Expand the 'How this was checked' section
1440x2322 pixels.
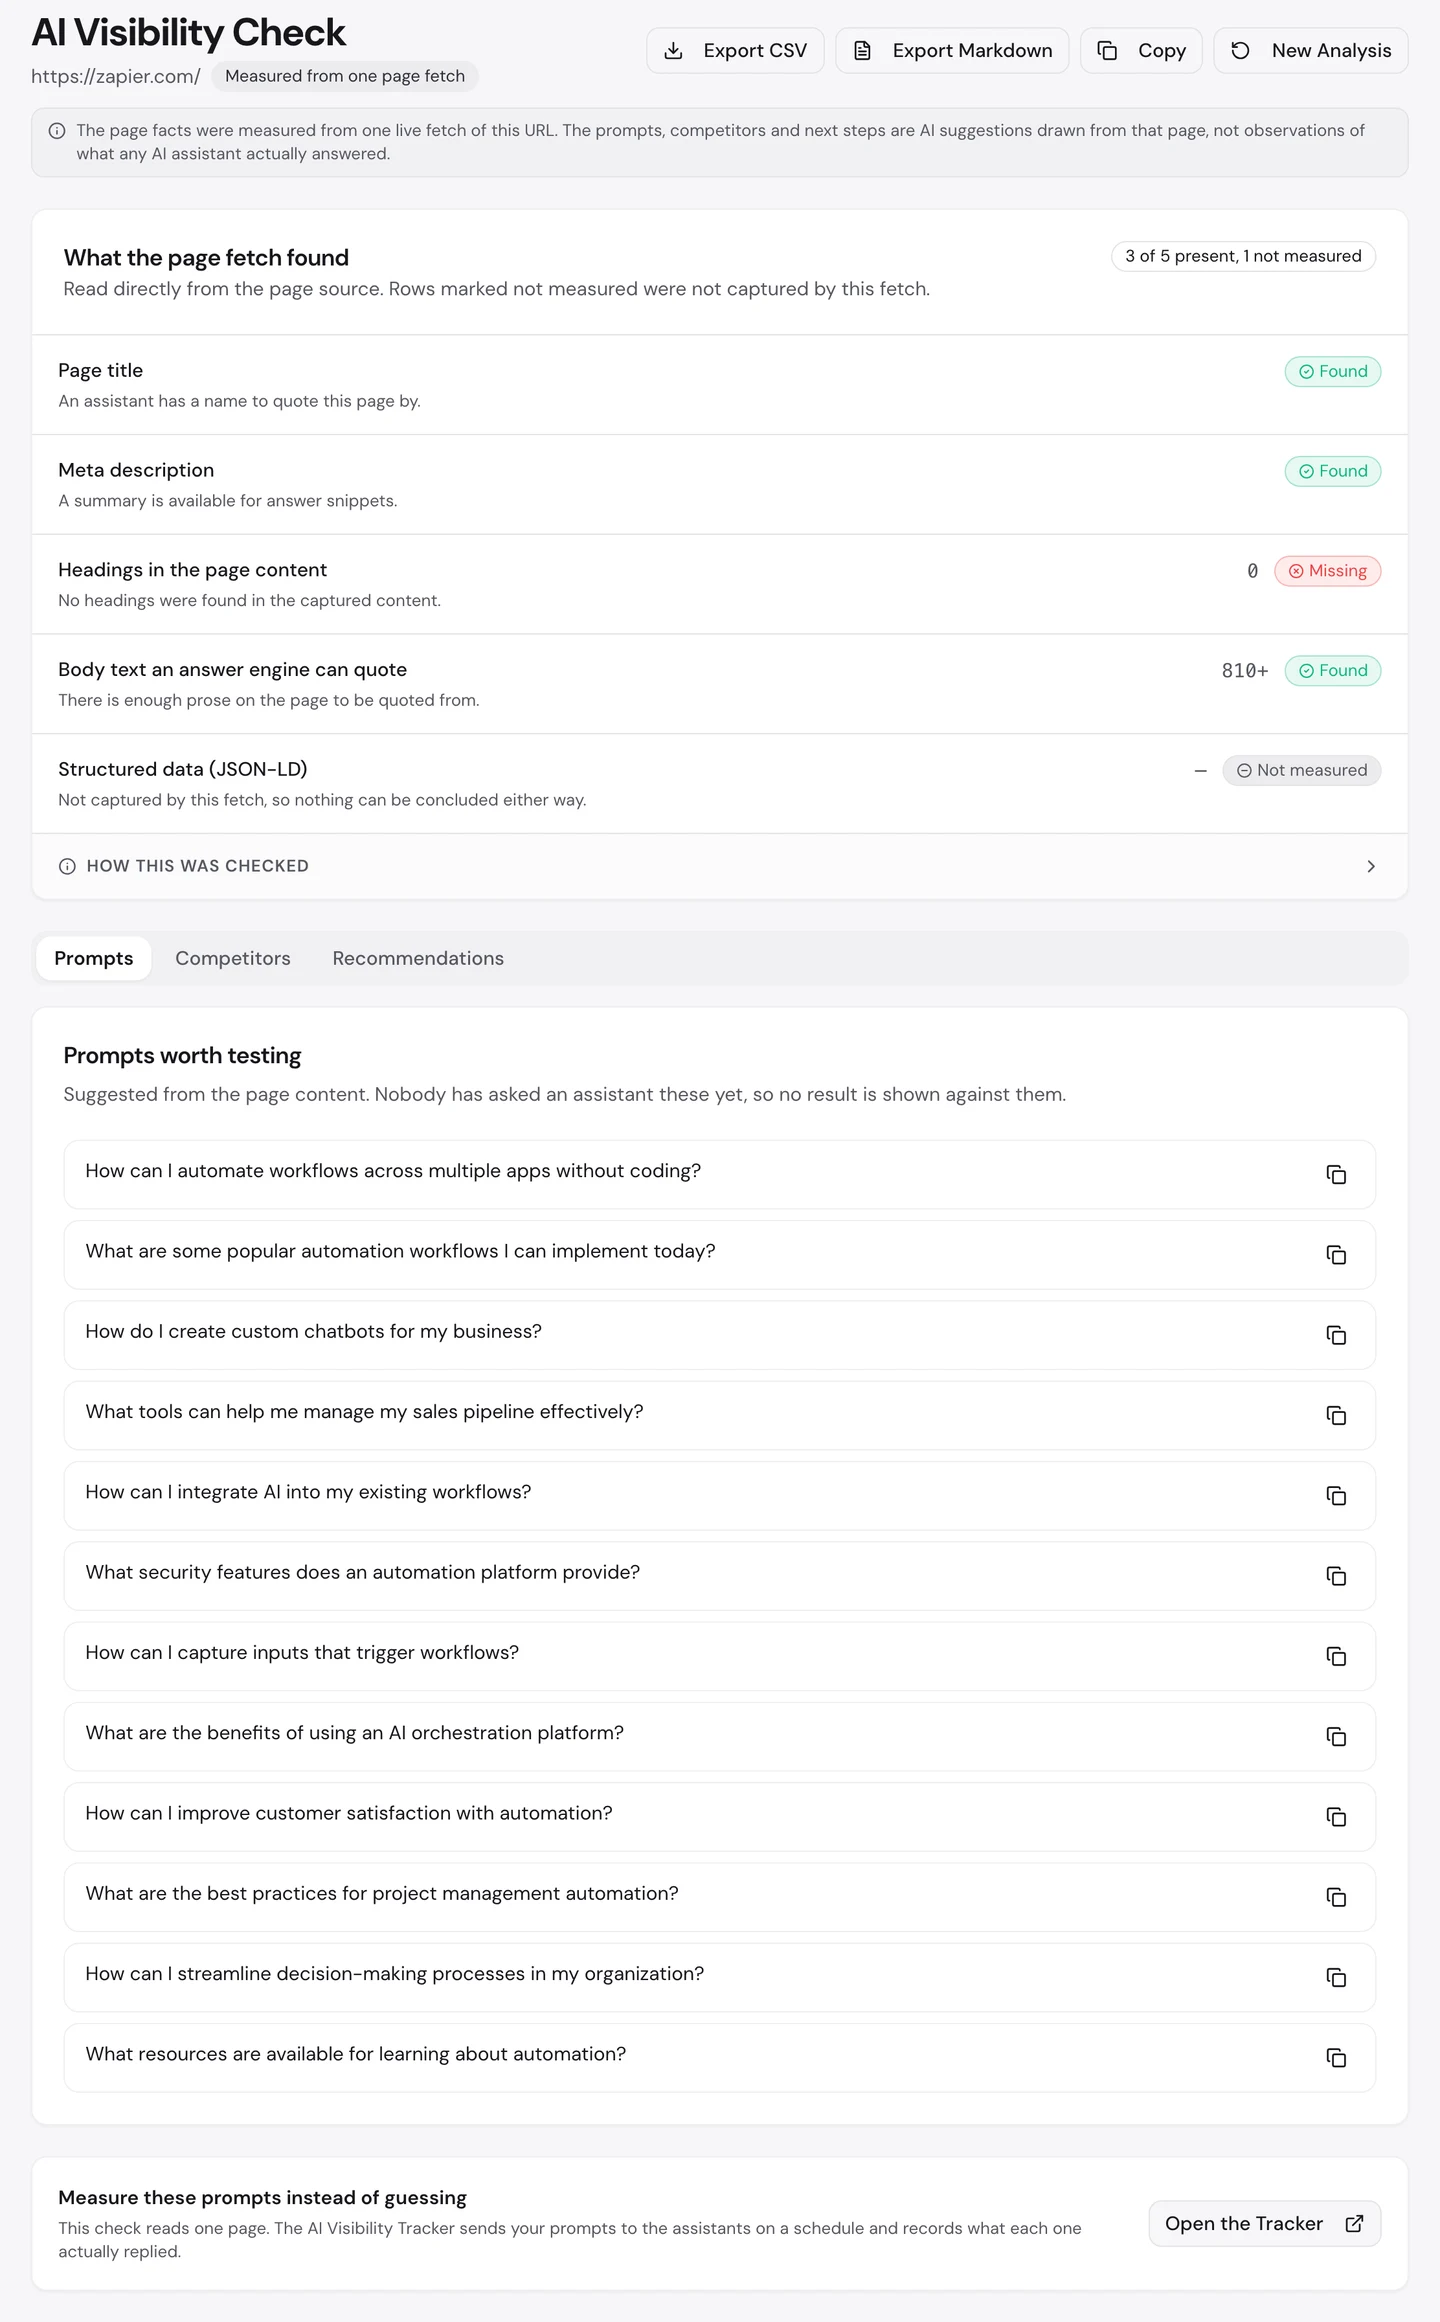[x=720, y=866]
